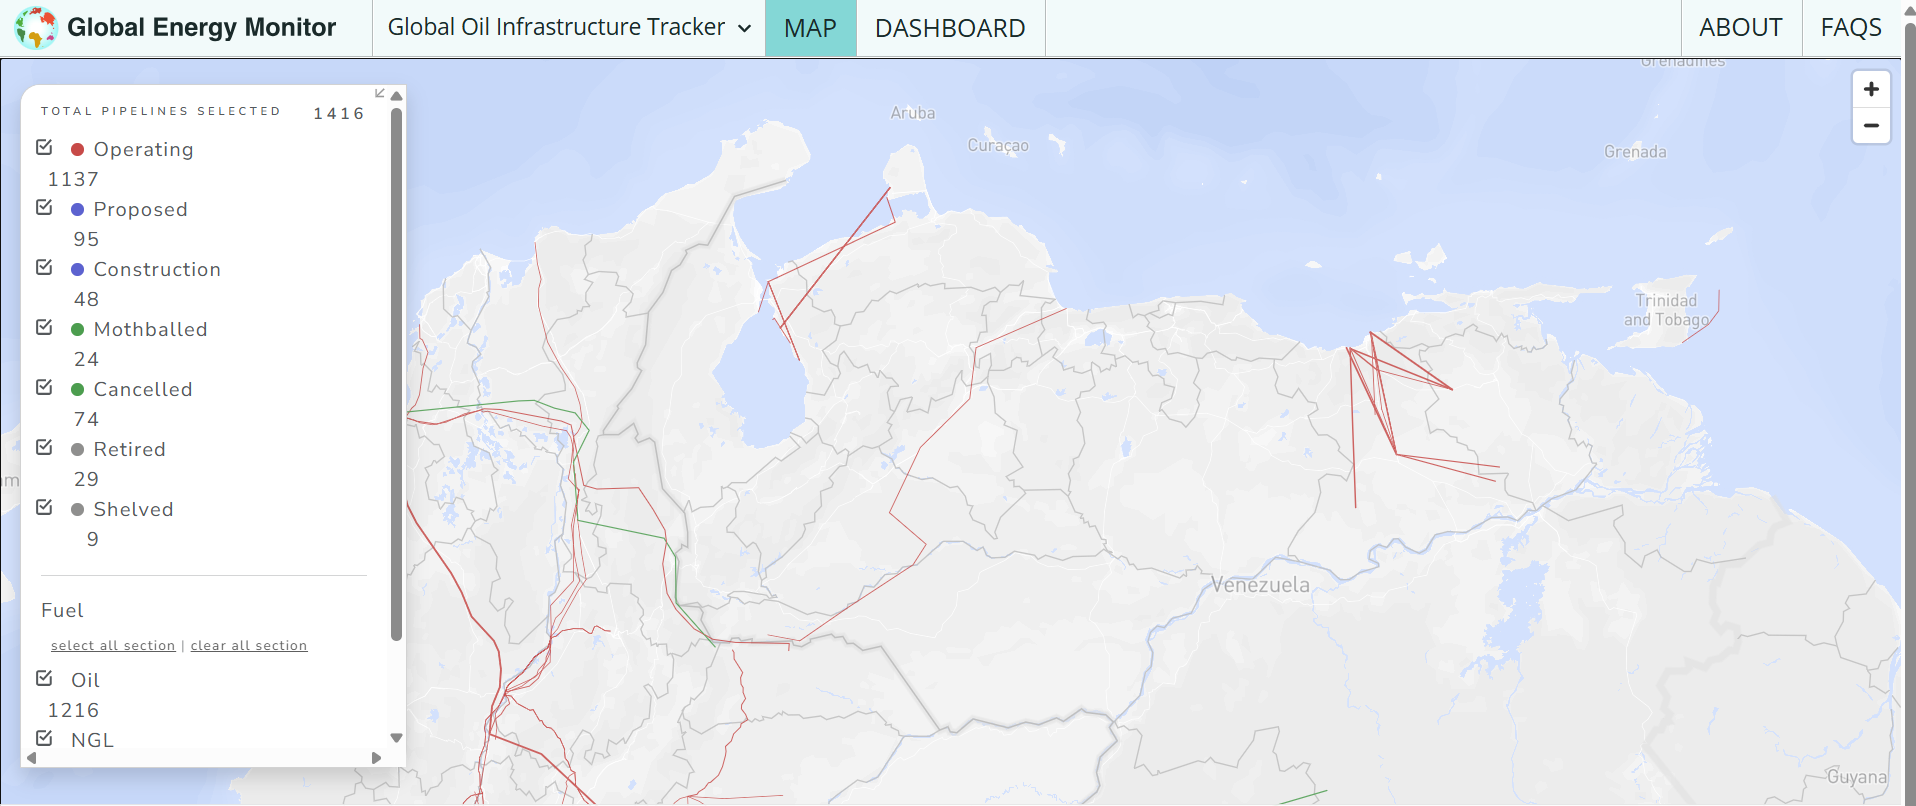Collapse the legend panel with corner arrow icon
This screenshot has width=1916, height=806.
[380, 93]
